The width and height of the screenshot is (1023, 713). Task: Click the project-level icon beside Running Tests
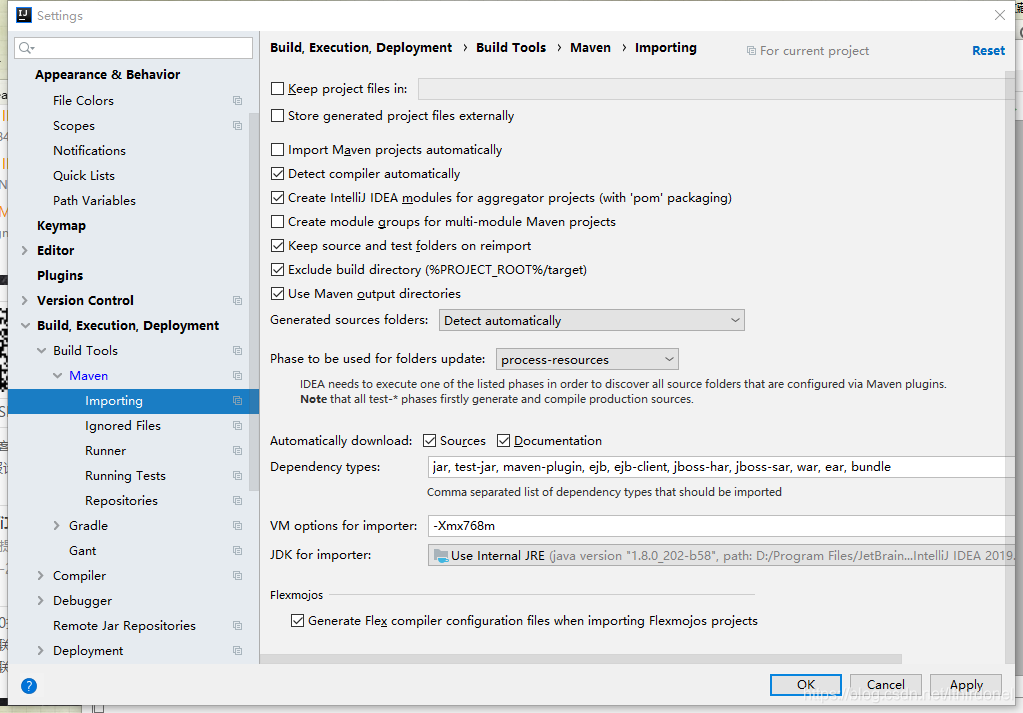237,476
